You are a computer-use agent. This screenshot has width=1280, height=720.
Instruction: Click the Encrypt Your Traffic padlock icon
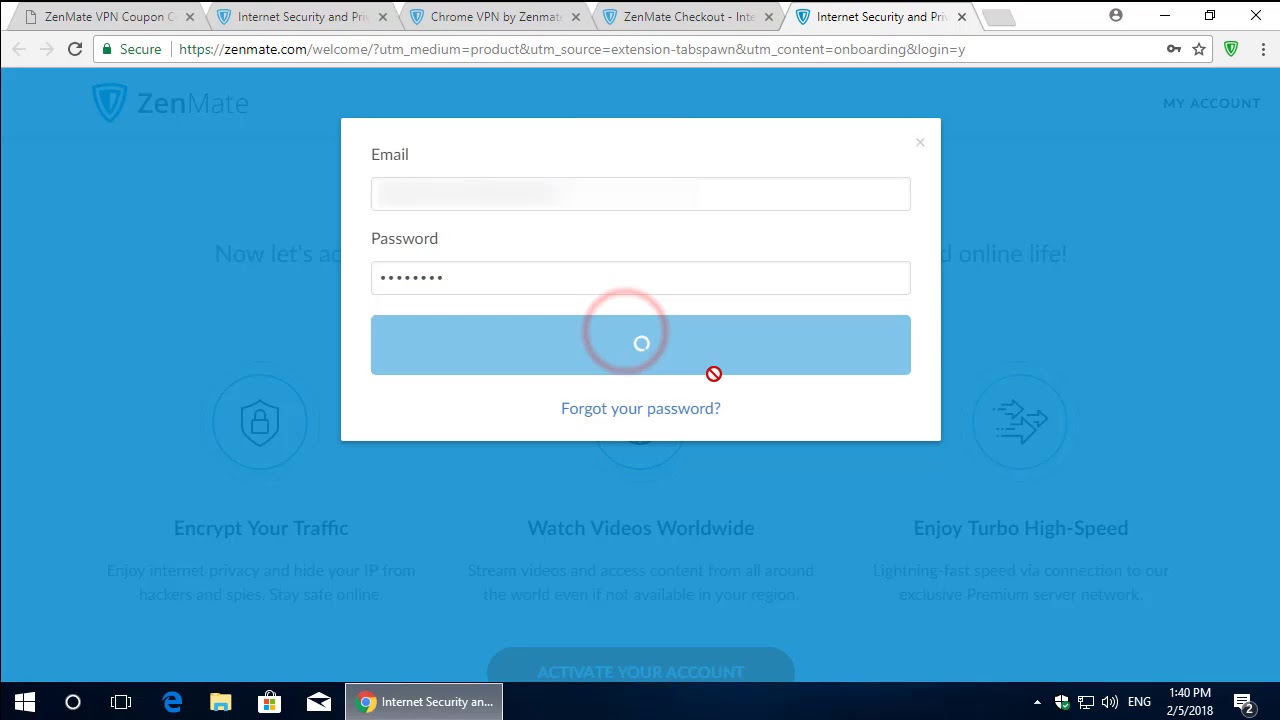pos(260,422)
